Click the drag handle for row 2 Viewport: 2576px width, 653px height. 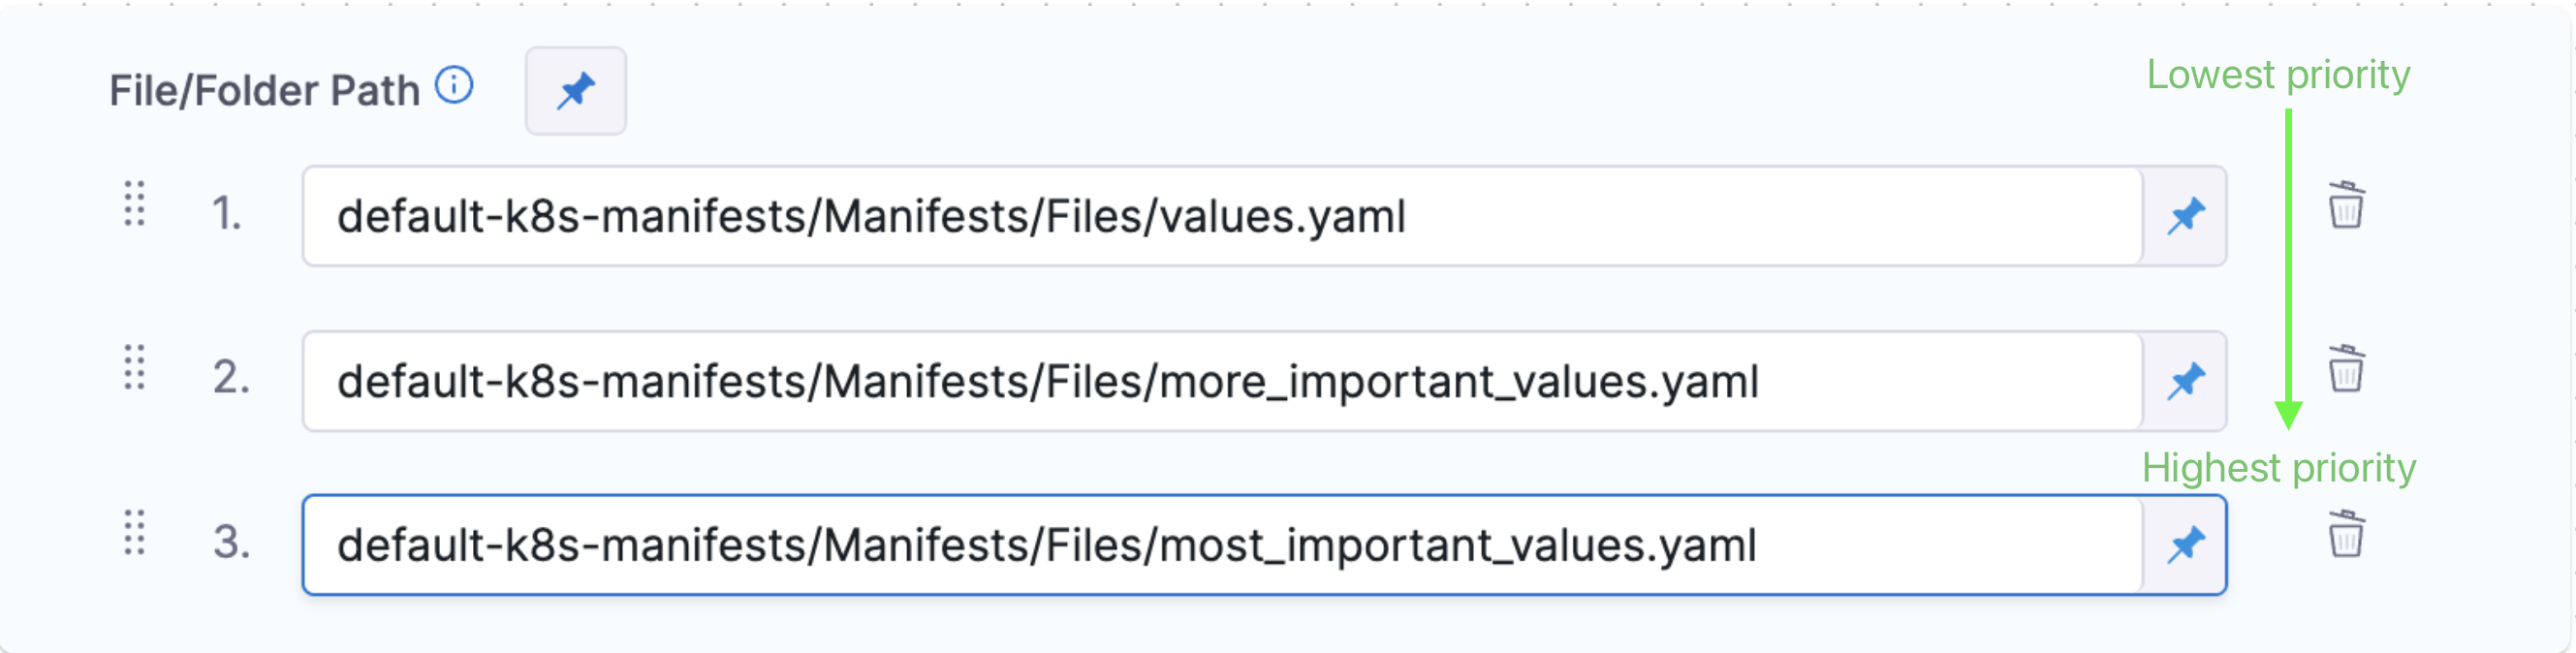pos(135,368)
